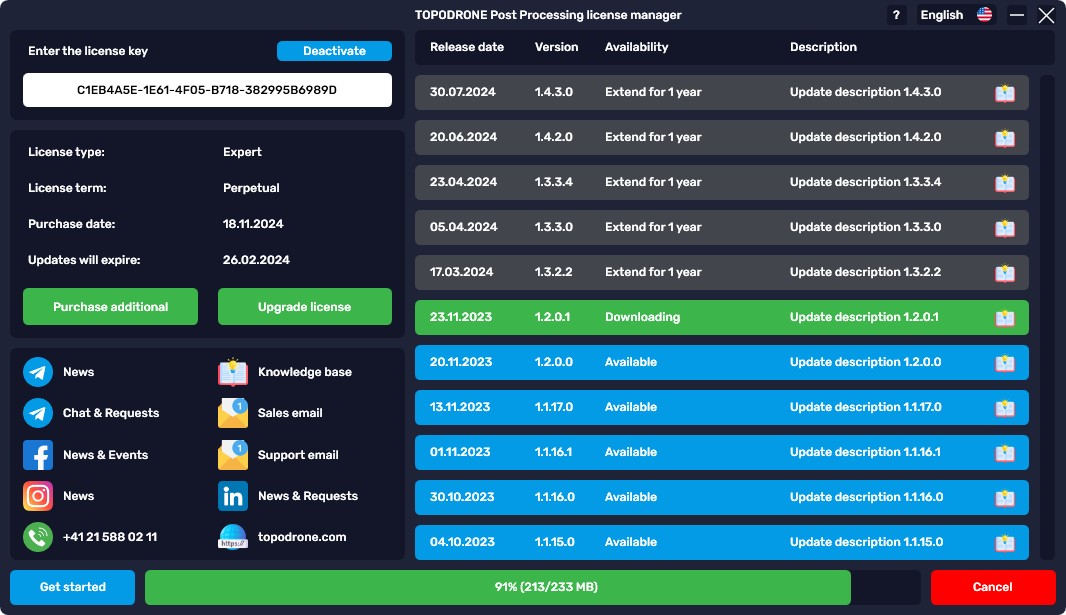Open update description icon for version 1.1.15.0
Image resolution: width=1066 pixels, height=615 pixels.
[1005, 543]
